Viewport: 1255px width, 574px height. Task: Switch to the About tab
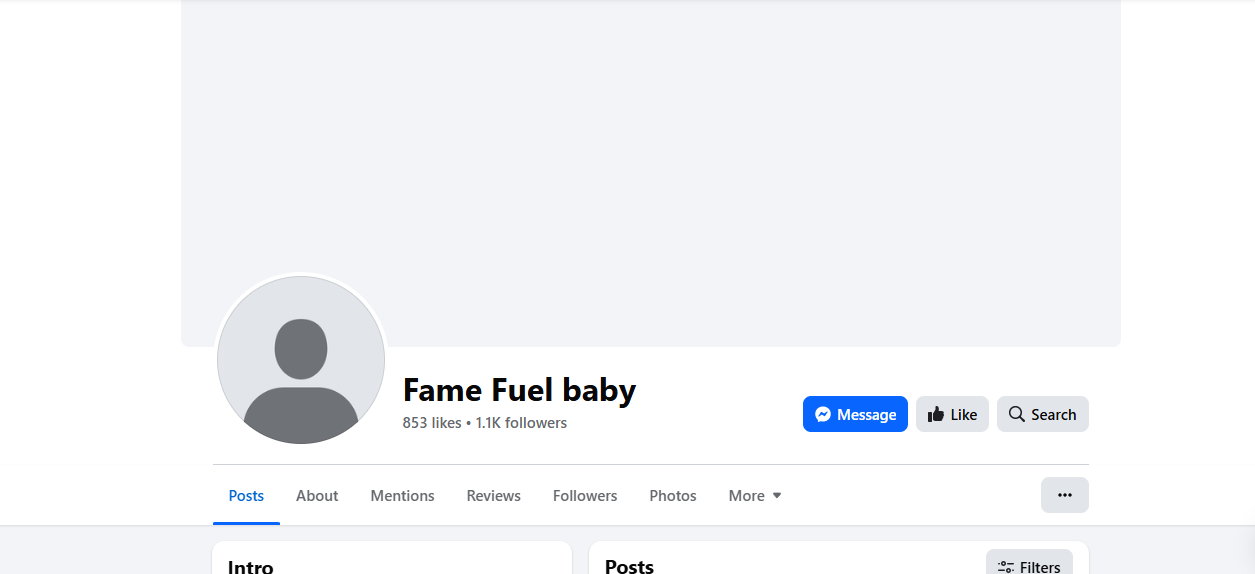[317, 496]
